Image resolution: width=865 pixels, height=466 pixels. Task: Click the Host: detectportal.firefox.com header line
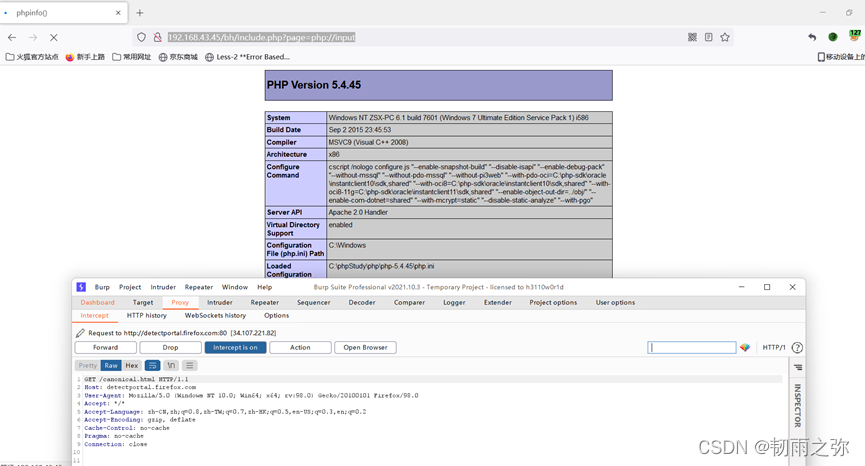click(x=140, y=387)
